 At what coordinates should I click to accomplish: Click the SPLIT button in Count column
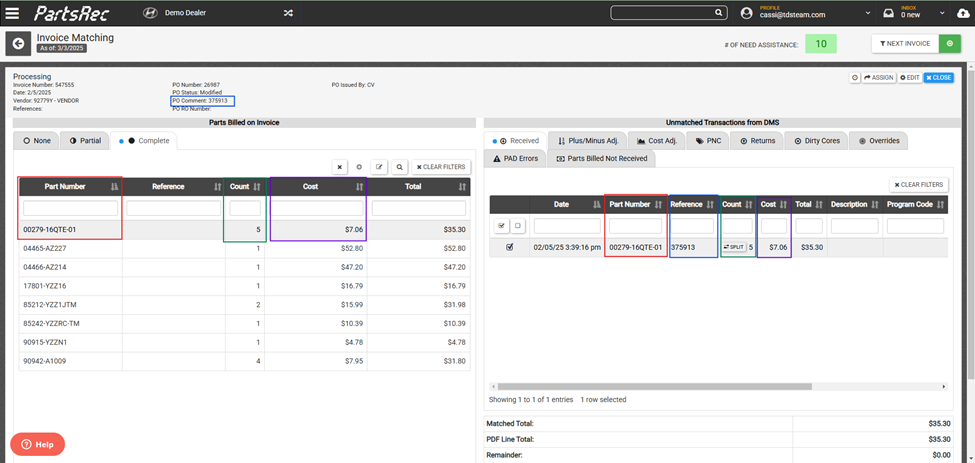point(734,247)
